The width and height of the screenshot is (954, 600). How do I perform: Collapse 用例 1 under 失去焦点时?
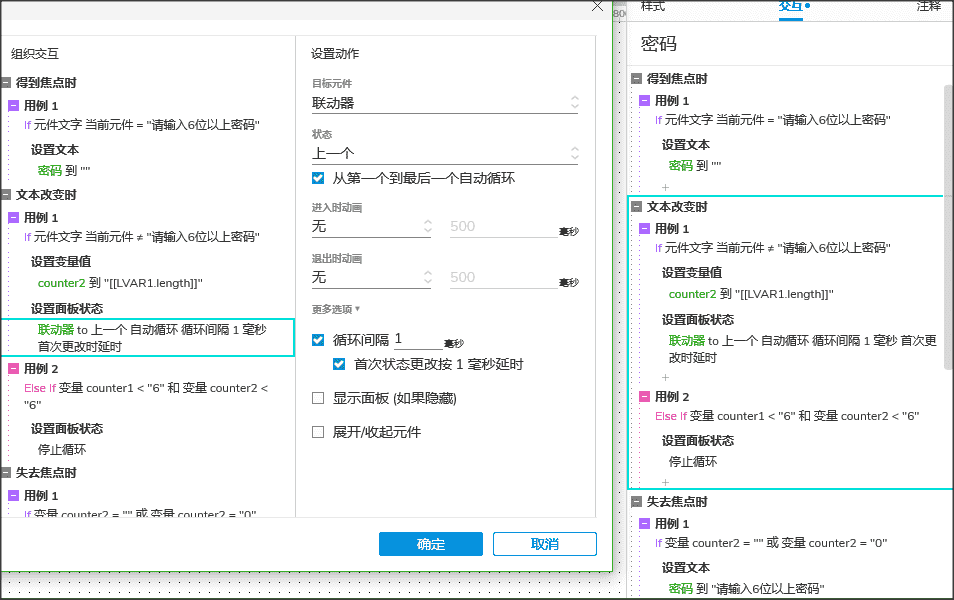tap(646, 522)
